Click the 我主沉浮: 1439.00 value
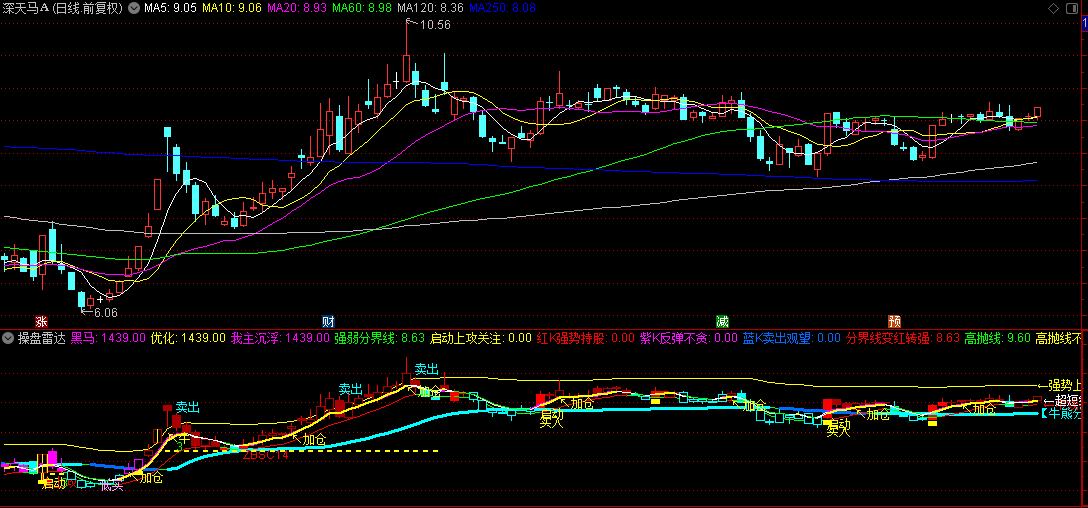Image resolution: width=1088 pixels, height=508 pixels. (x=280, y=339)
